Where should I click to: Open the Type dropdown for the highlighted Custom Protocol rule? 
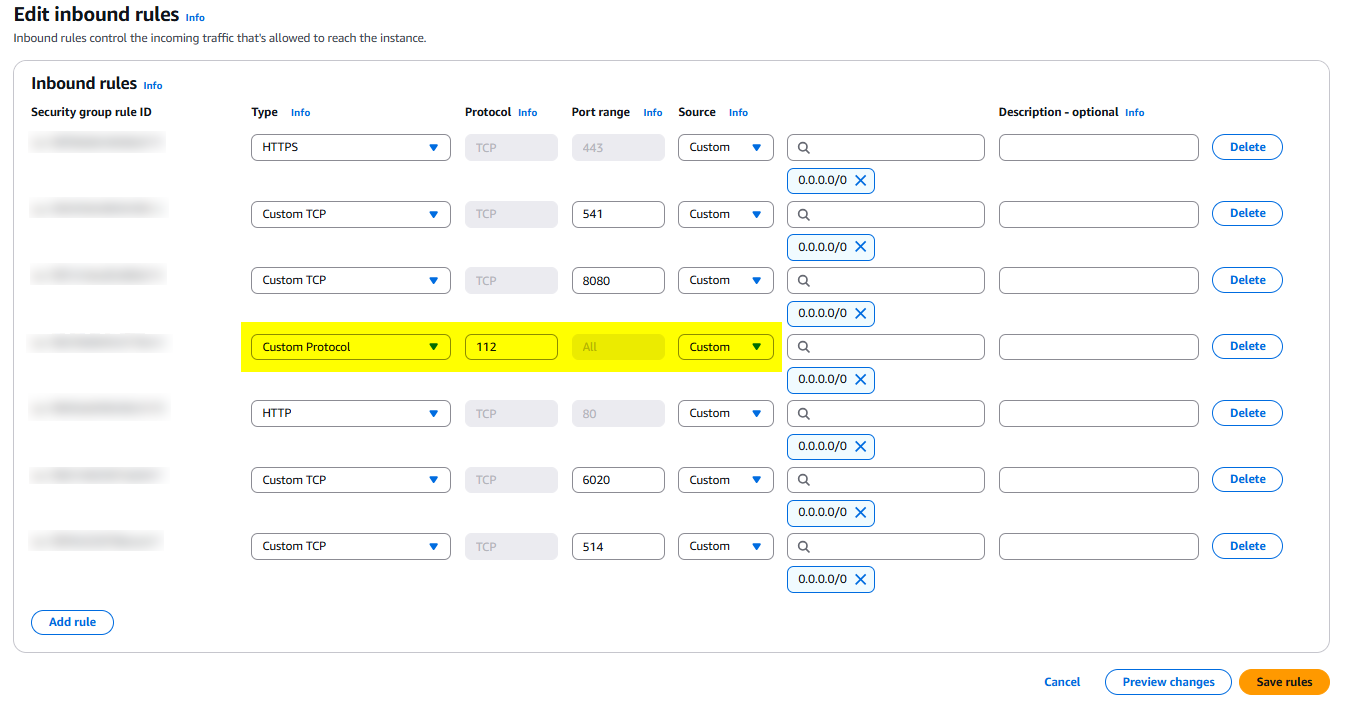[350, 346]
